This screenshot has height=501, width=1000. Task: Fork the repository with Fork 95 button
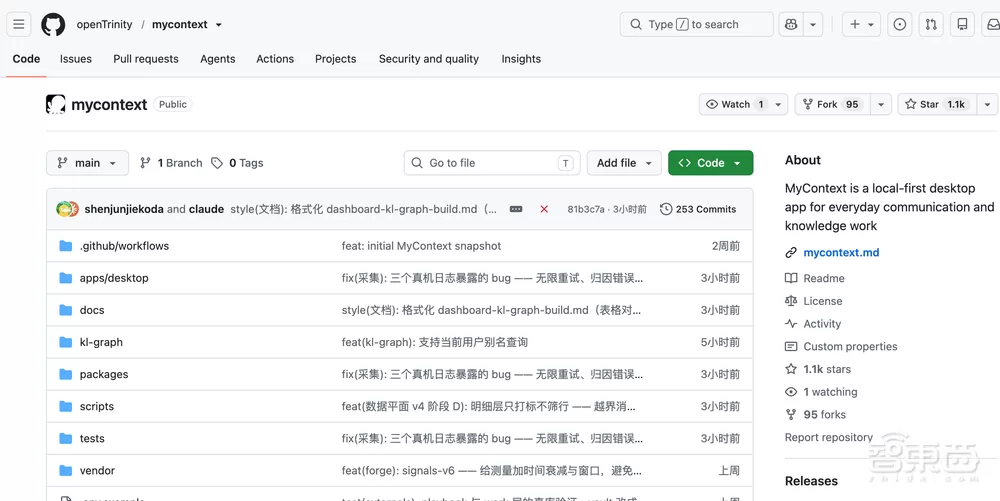[x=832, y=105]
